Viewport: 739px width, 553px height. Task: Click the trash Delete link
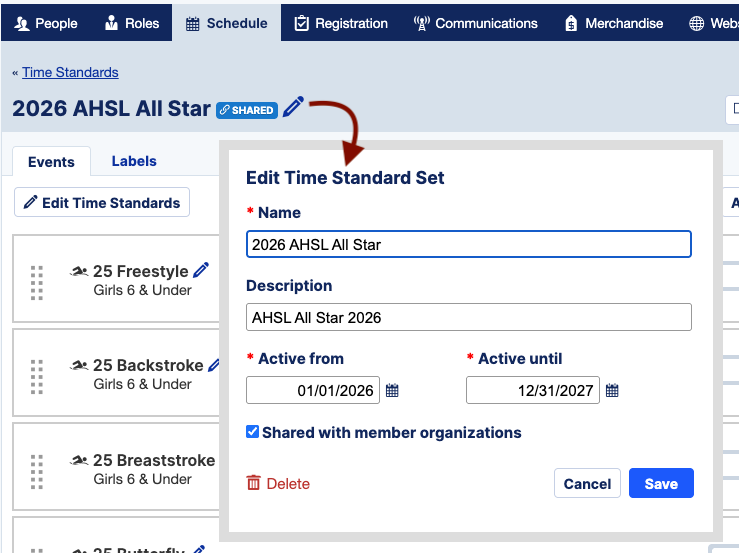(278, 484)
